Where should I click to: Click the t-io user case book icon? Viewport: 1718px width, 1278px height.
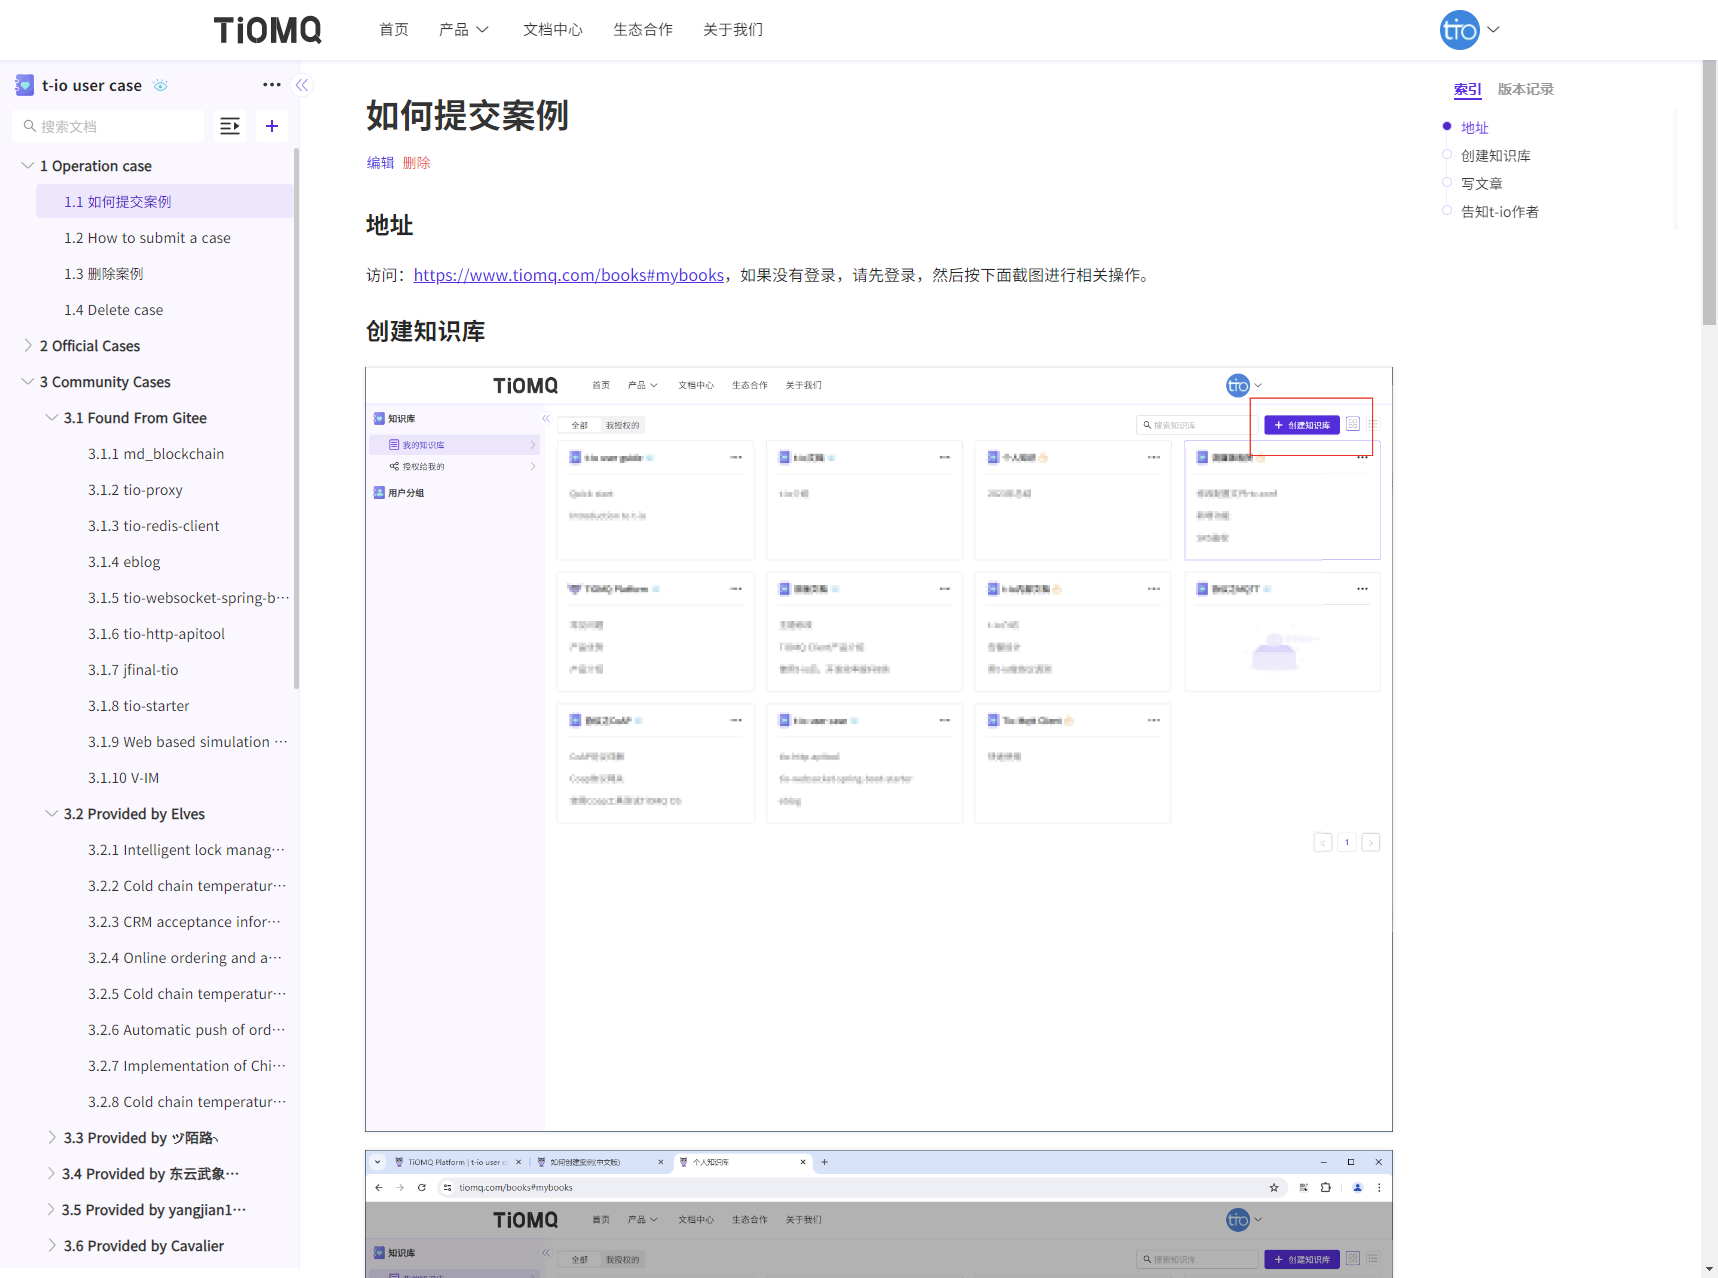(25, 86)
